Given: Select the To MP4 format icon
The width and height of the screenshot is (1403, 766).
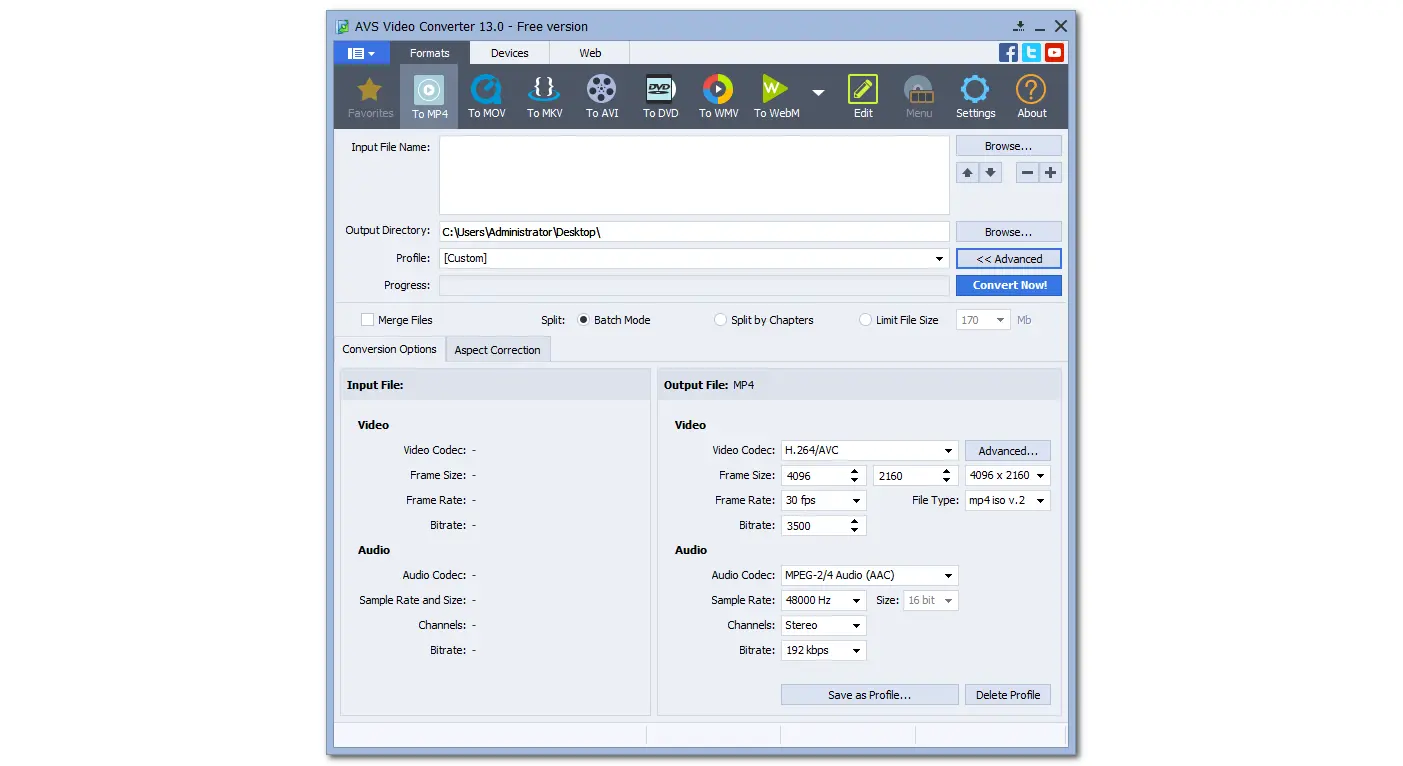Looking at the screenshot, I should (429, 97).
